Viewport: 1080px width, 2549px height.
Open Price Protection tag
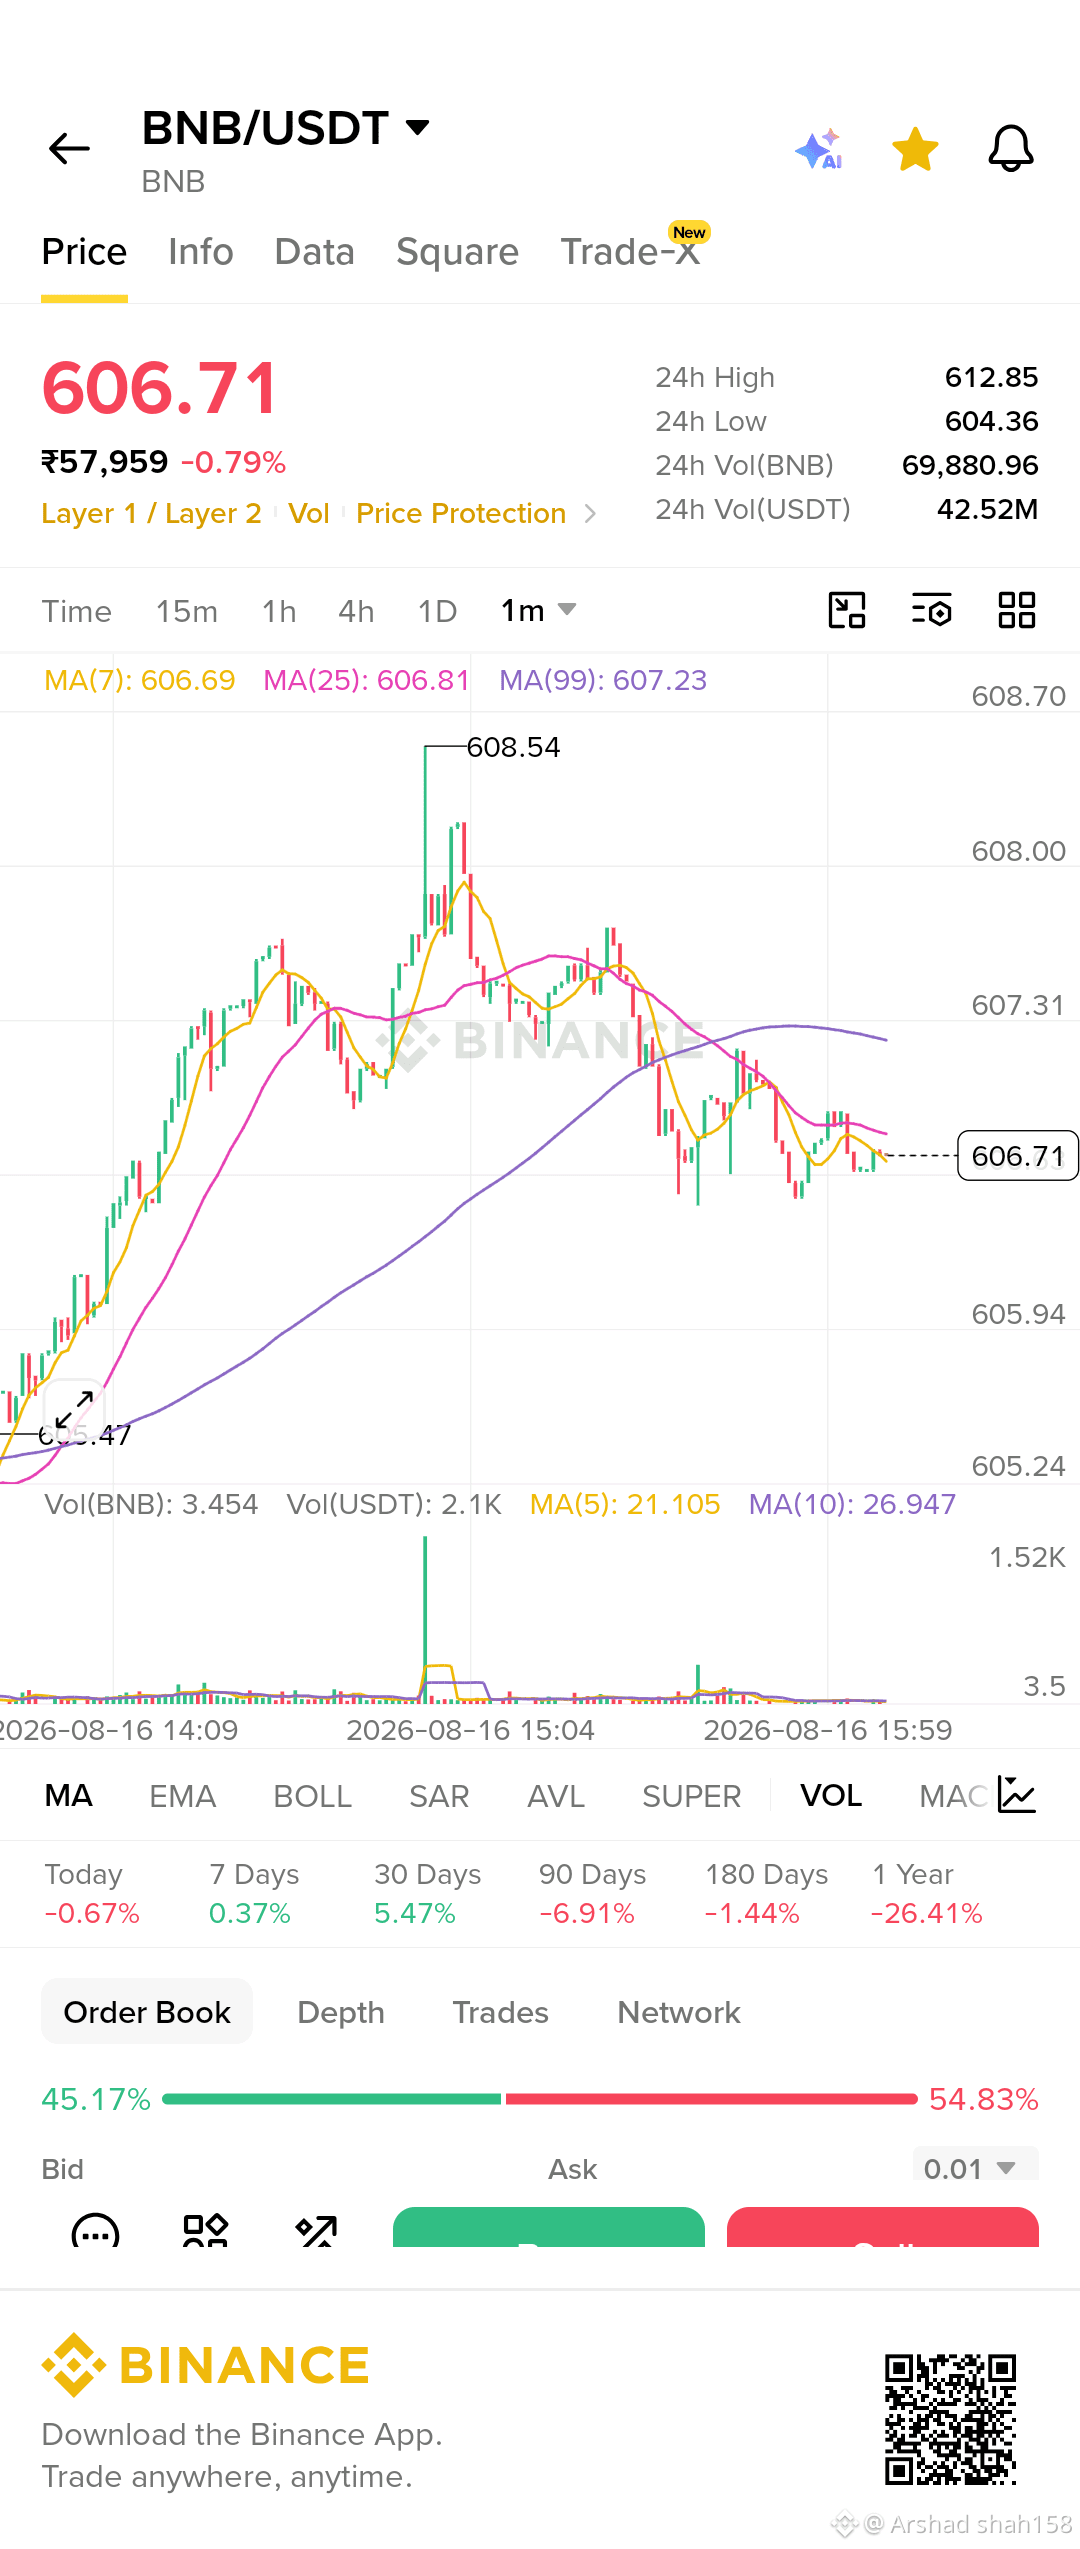pyautogui.click(x=461, y=514)
